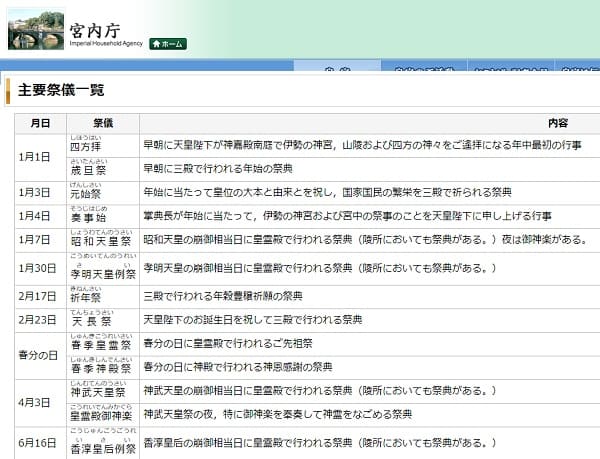This screenshot has width=600, height=459.
Task: Click the Imperial Household Agency subtitle text
Action: 106,43
